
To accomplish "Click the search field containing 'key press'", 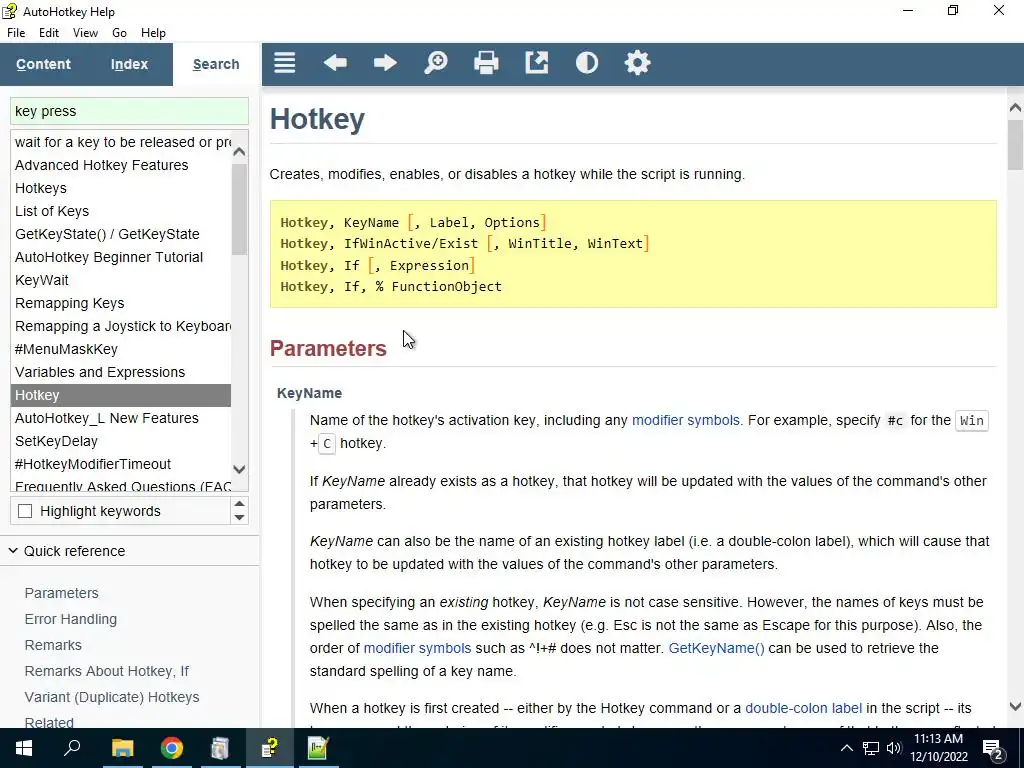I will click(129, 111).
